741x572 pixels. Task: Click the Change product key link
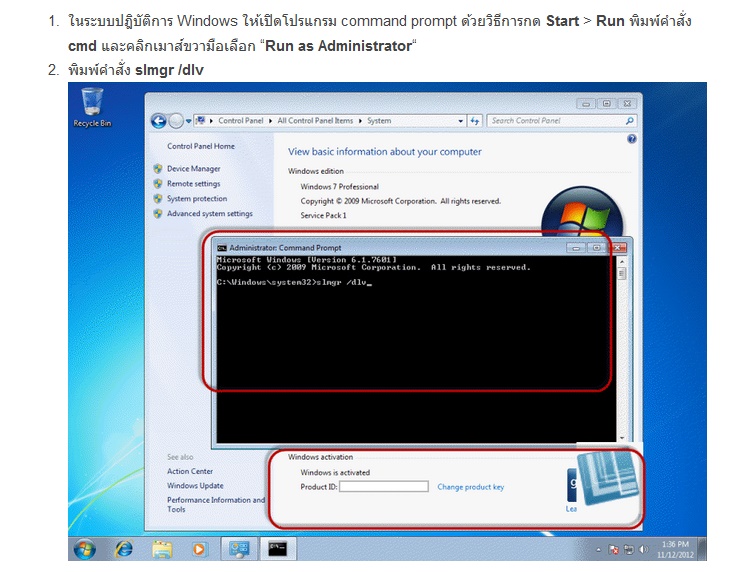(471, 487)
